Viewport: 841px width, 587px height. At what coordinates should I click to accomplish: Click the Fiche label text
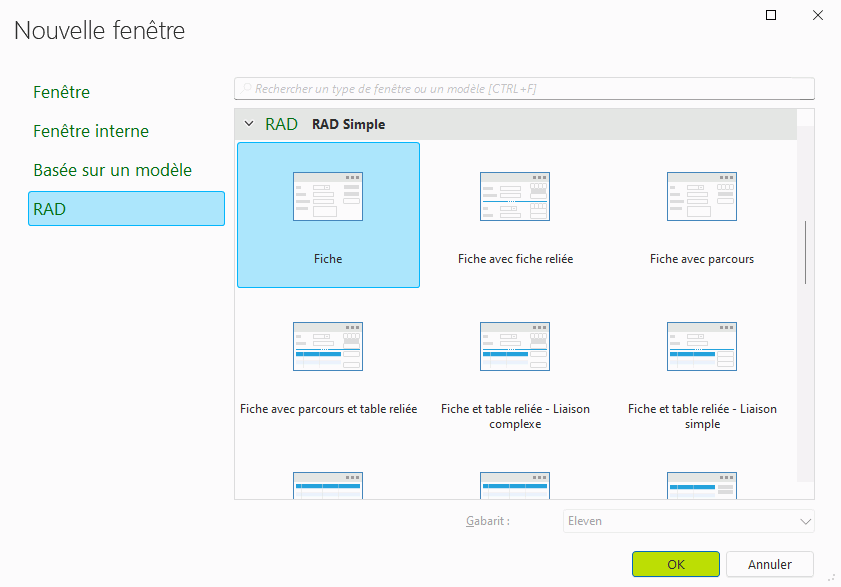(x=328, y=259)
